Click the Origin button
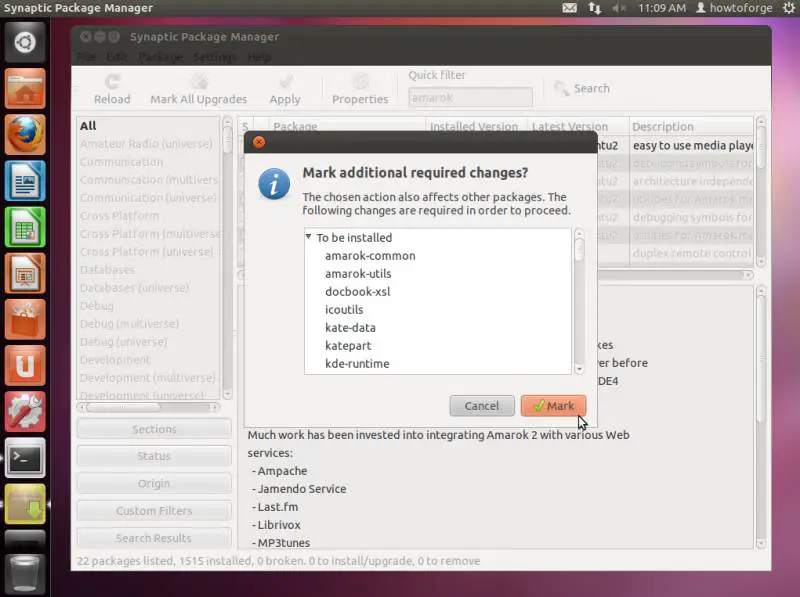 [154, 483]
